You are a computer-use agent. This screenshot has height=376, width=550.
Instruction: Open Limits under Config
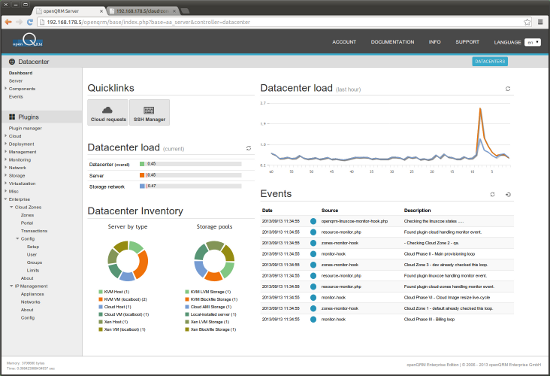[33, 270]
